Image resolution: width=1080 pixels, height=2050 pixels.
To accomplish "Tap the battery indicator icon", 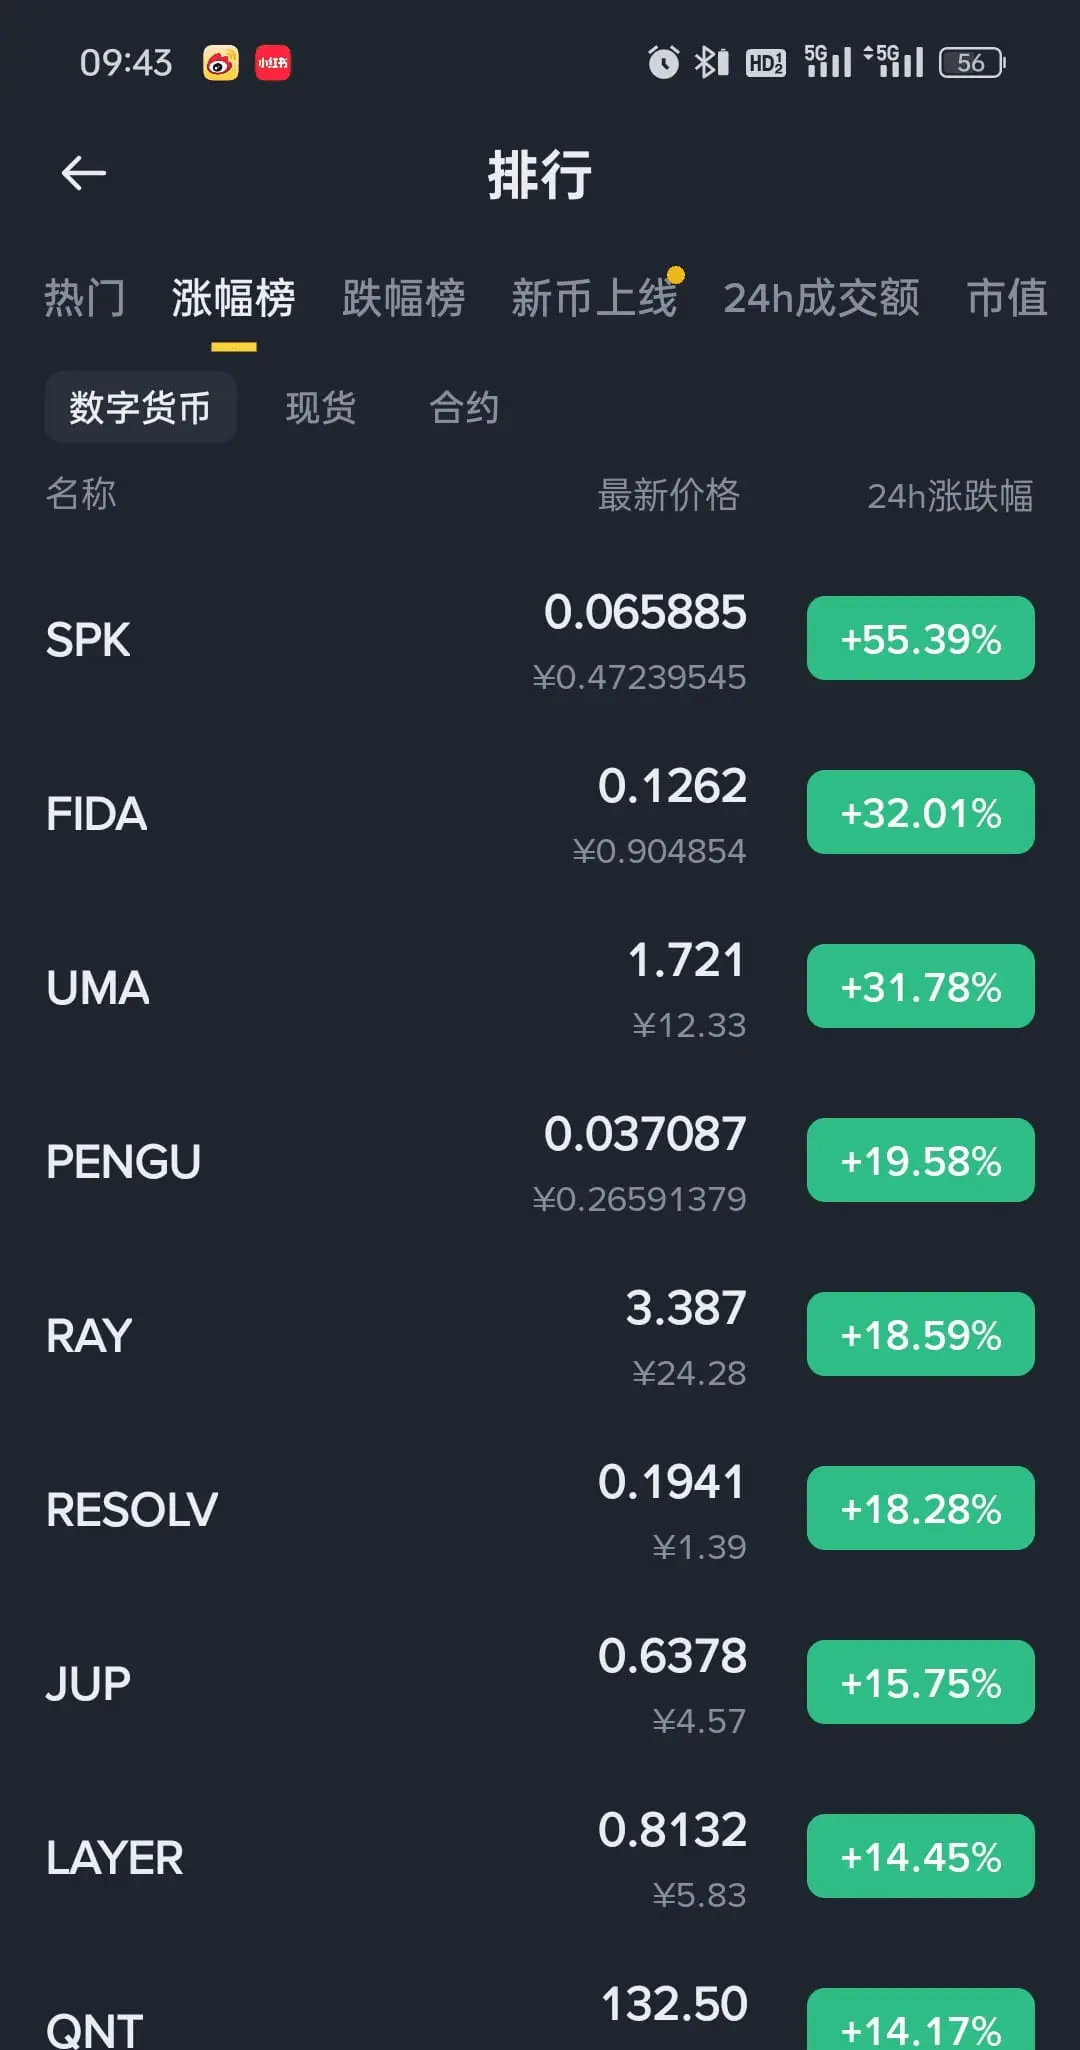I will (x=972, y=63).
